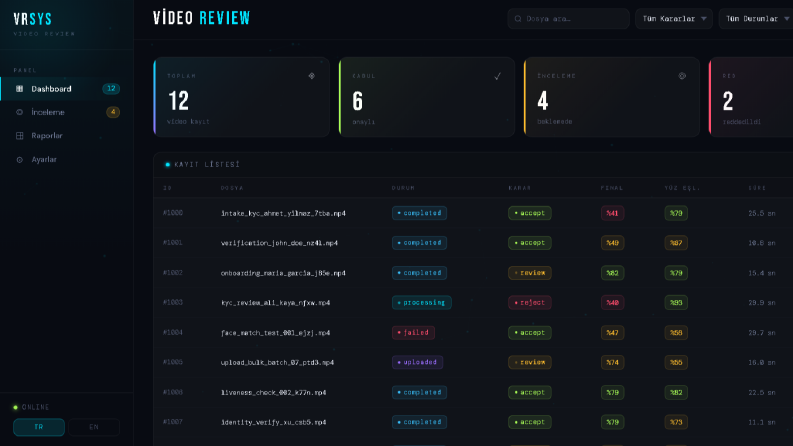Select the Kabul 6 summary card
This screenshot has width=793, height=446.
coord(427,97)
